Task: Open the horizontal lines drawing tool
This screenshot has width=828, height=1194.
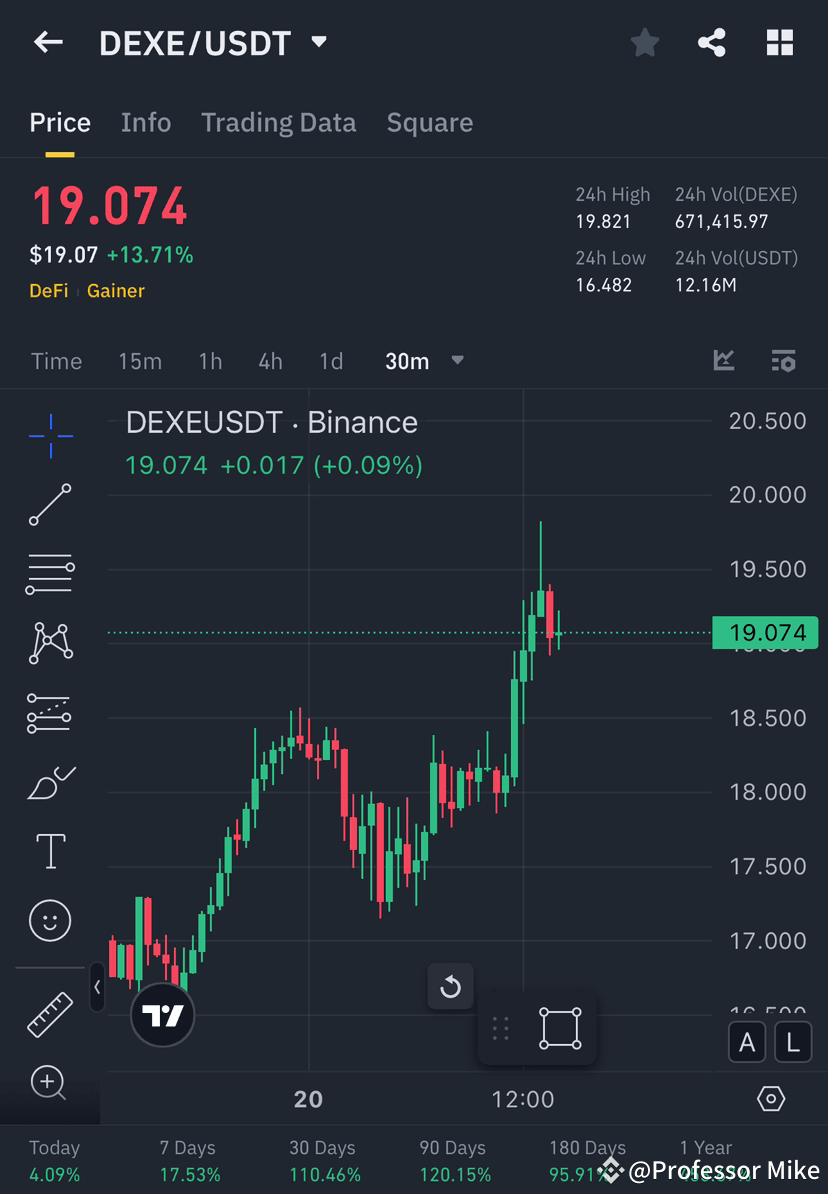Action: pyautogui.click(x=50, y=574)
